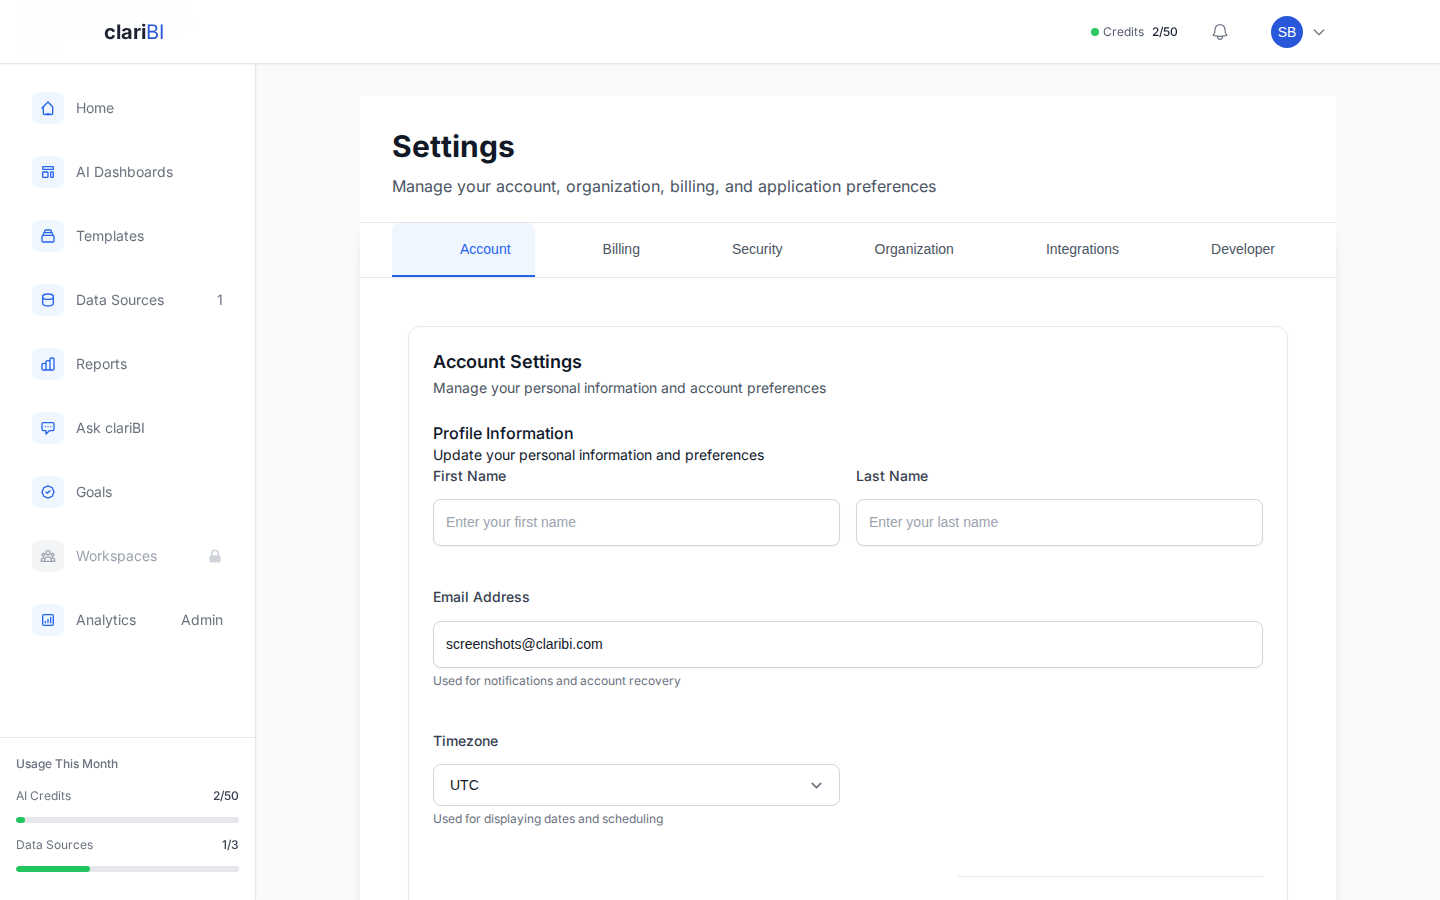
Task: Expand the account menu chevron beside avatar
Action: click(x=1318, y=32)
